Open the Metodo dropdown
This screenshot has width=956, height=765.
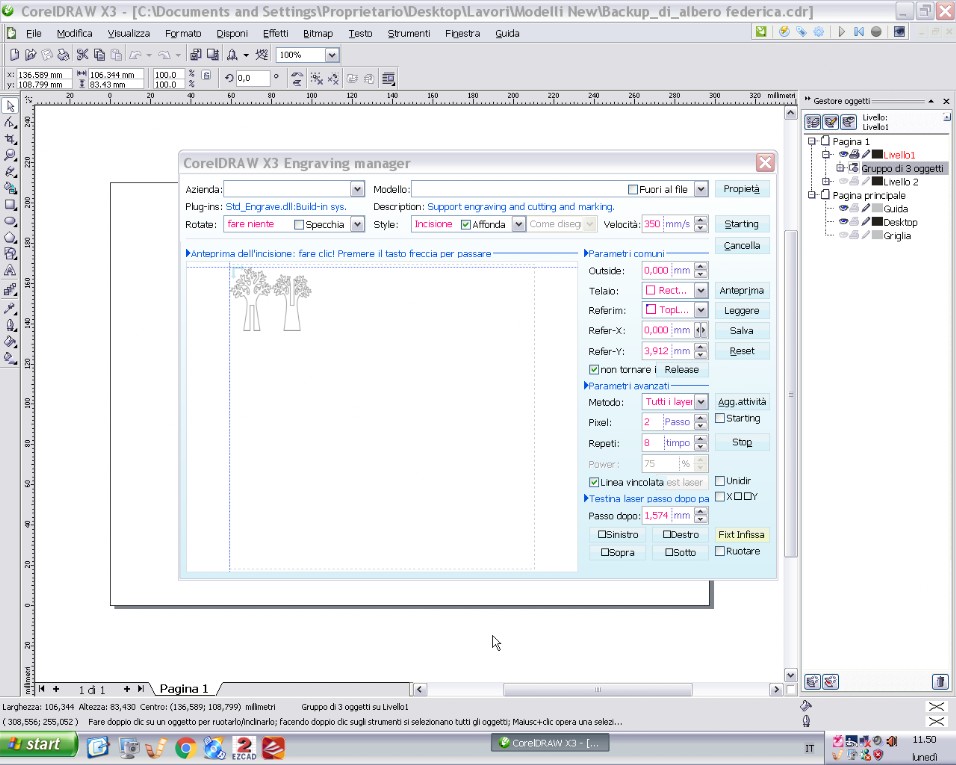tap(701, 402)
